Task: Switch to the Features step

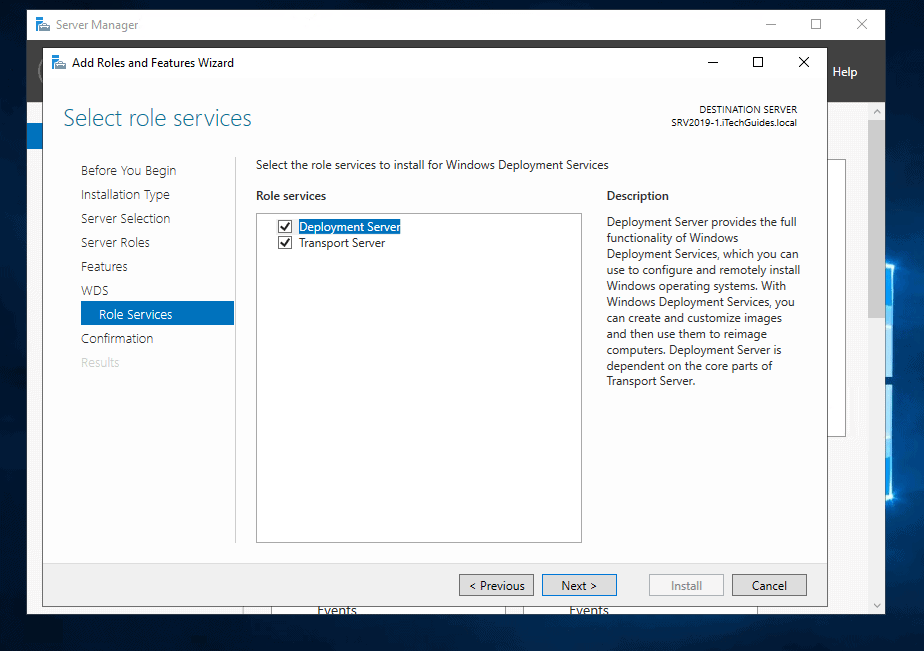Action: tap(104, 267)
